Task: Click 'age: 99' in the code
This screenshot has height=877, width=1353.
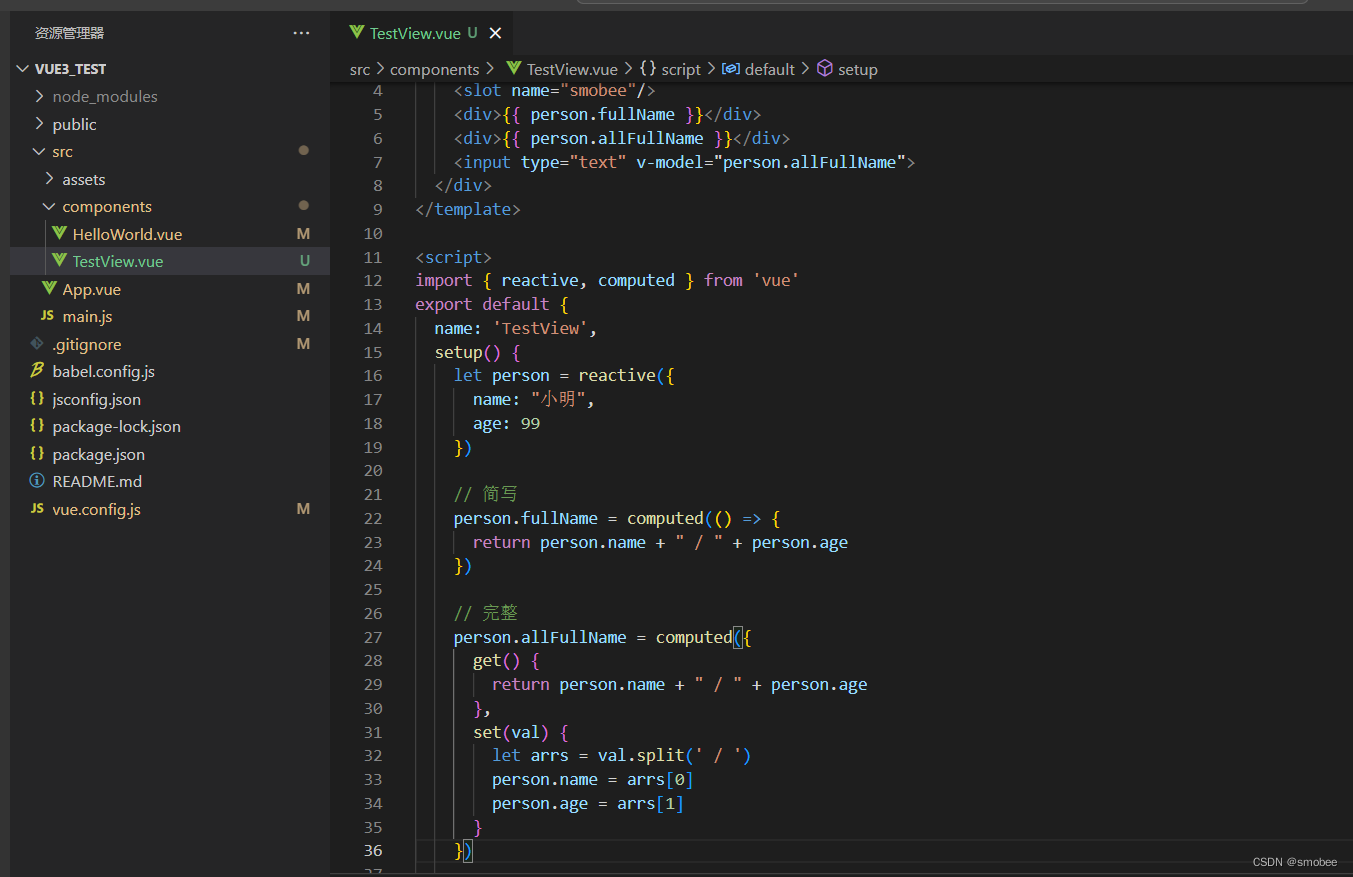Action: click(507, 423)
